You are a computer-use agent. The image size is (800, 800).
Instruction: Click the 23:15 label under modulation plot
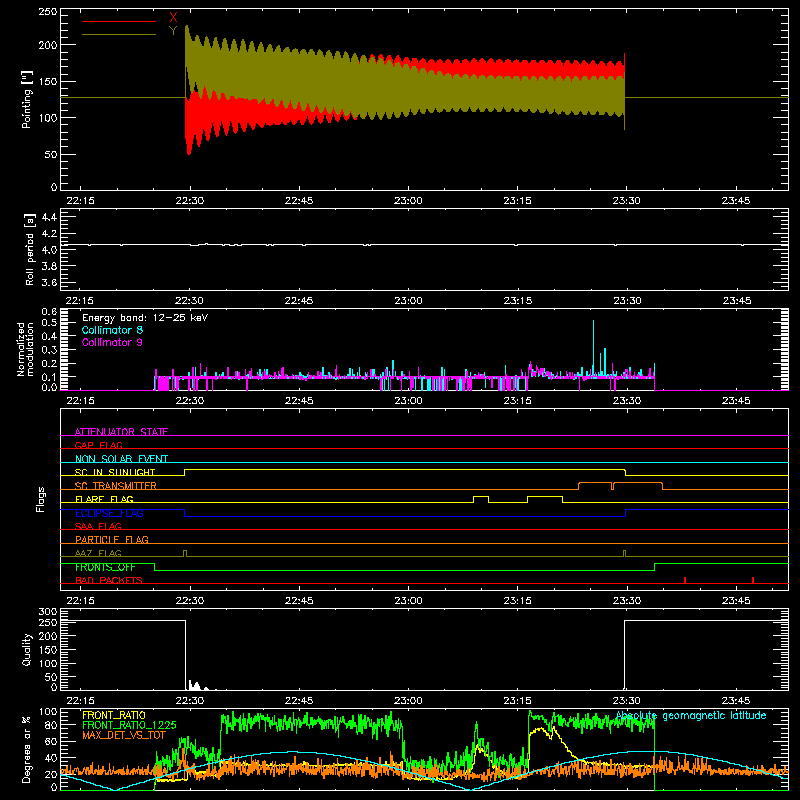(x=517, y=401)
